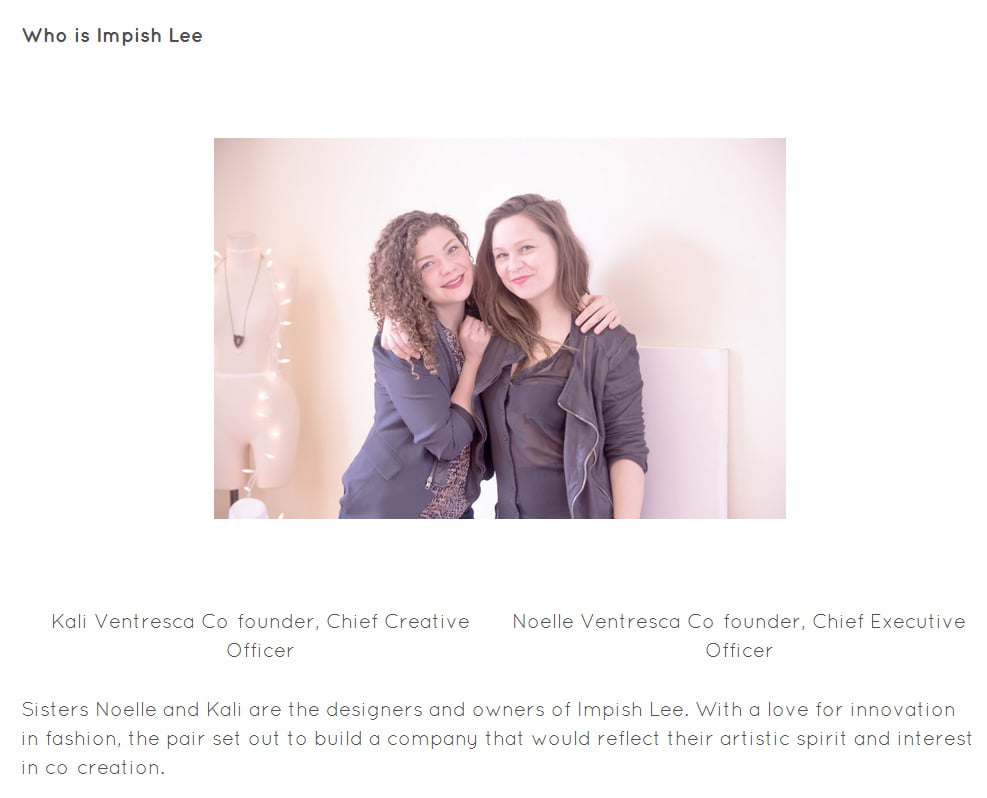
Task: Click "Impish Lee" in the paragraph
Action: coord(631,710)
